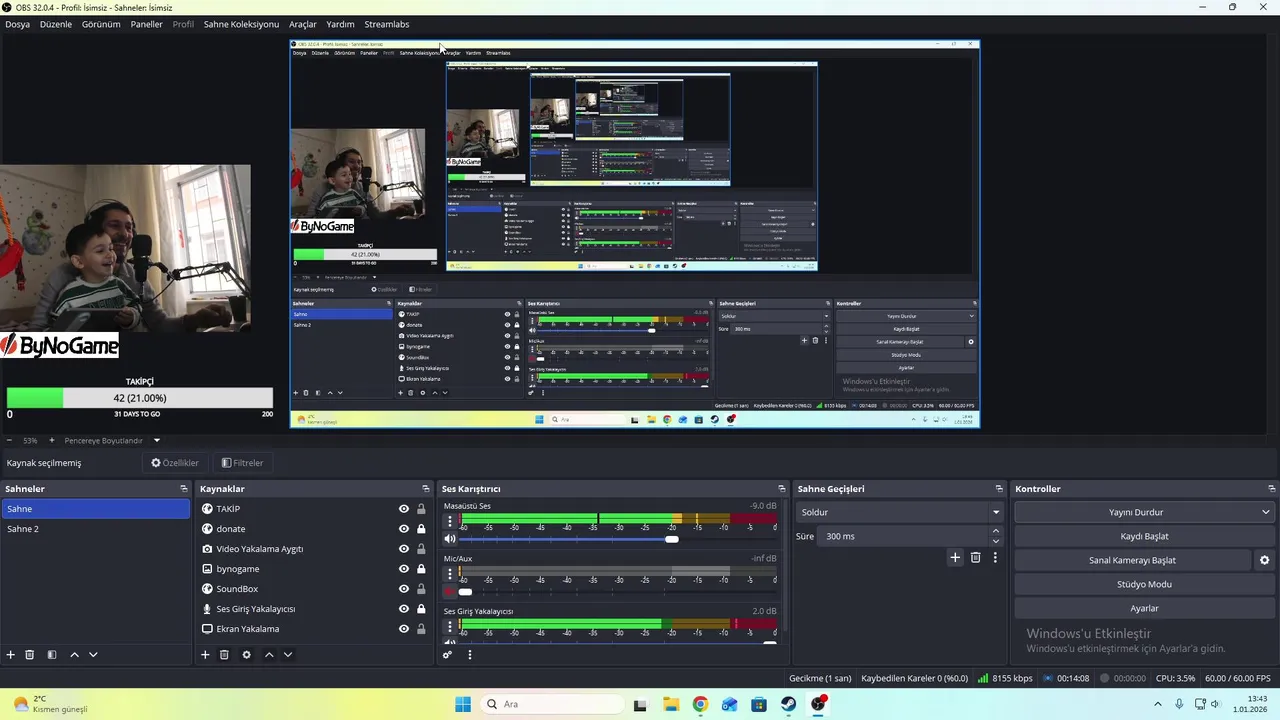The height and width of the screenshot is (720, 1280).
Task: Move scene up with the Sahneler up arrow
Action: [x=74, y=655]
